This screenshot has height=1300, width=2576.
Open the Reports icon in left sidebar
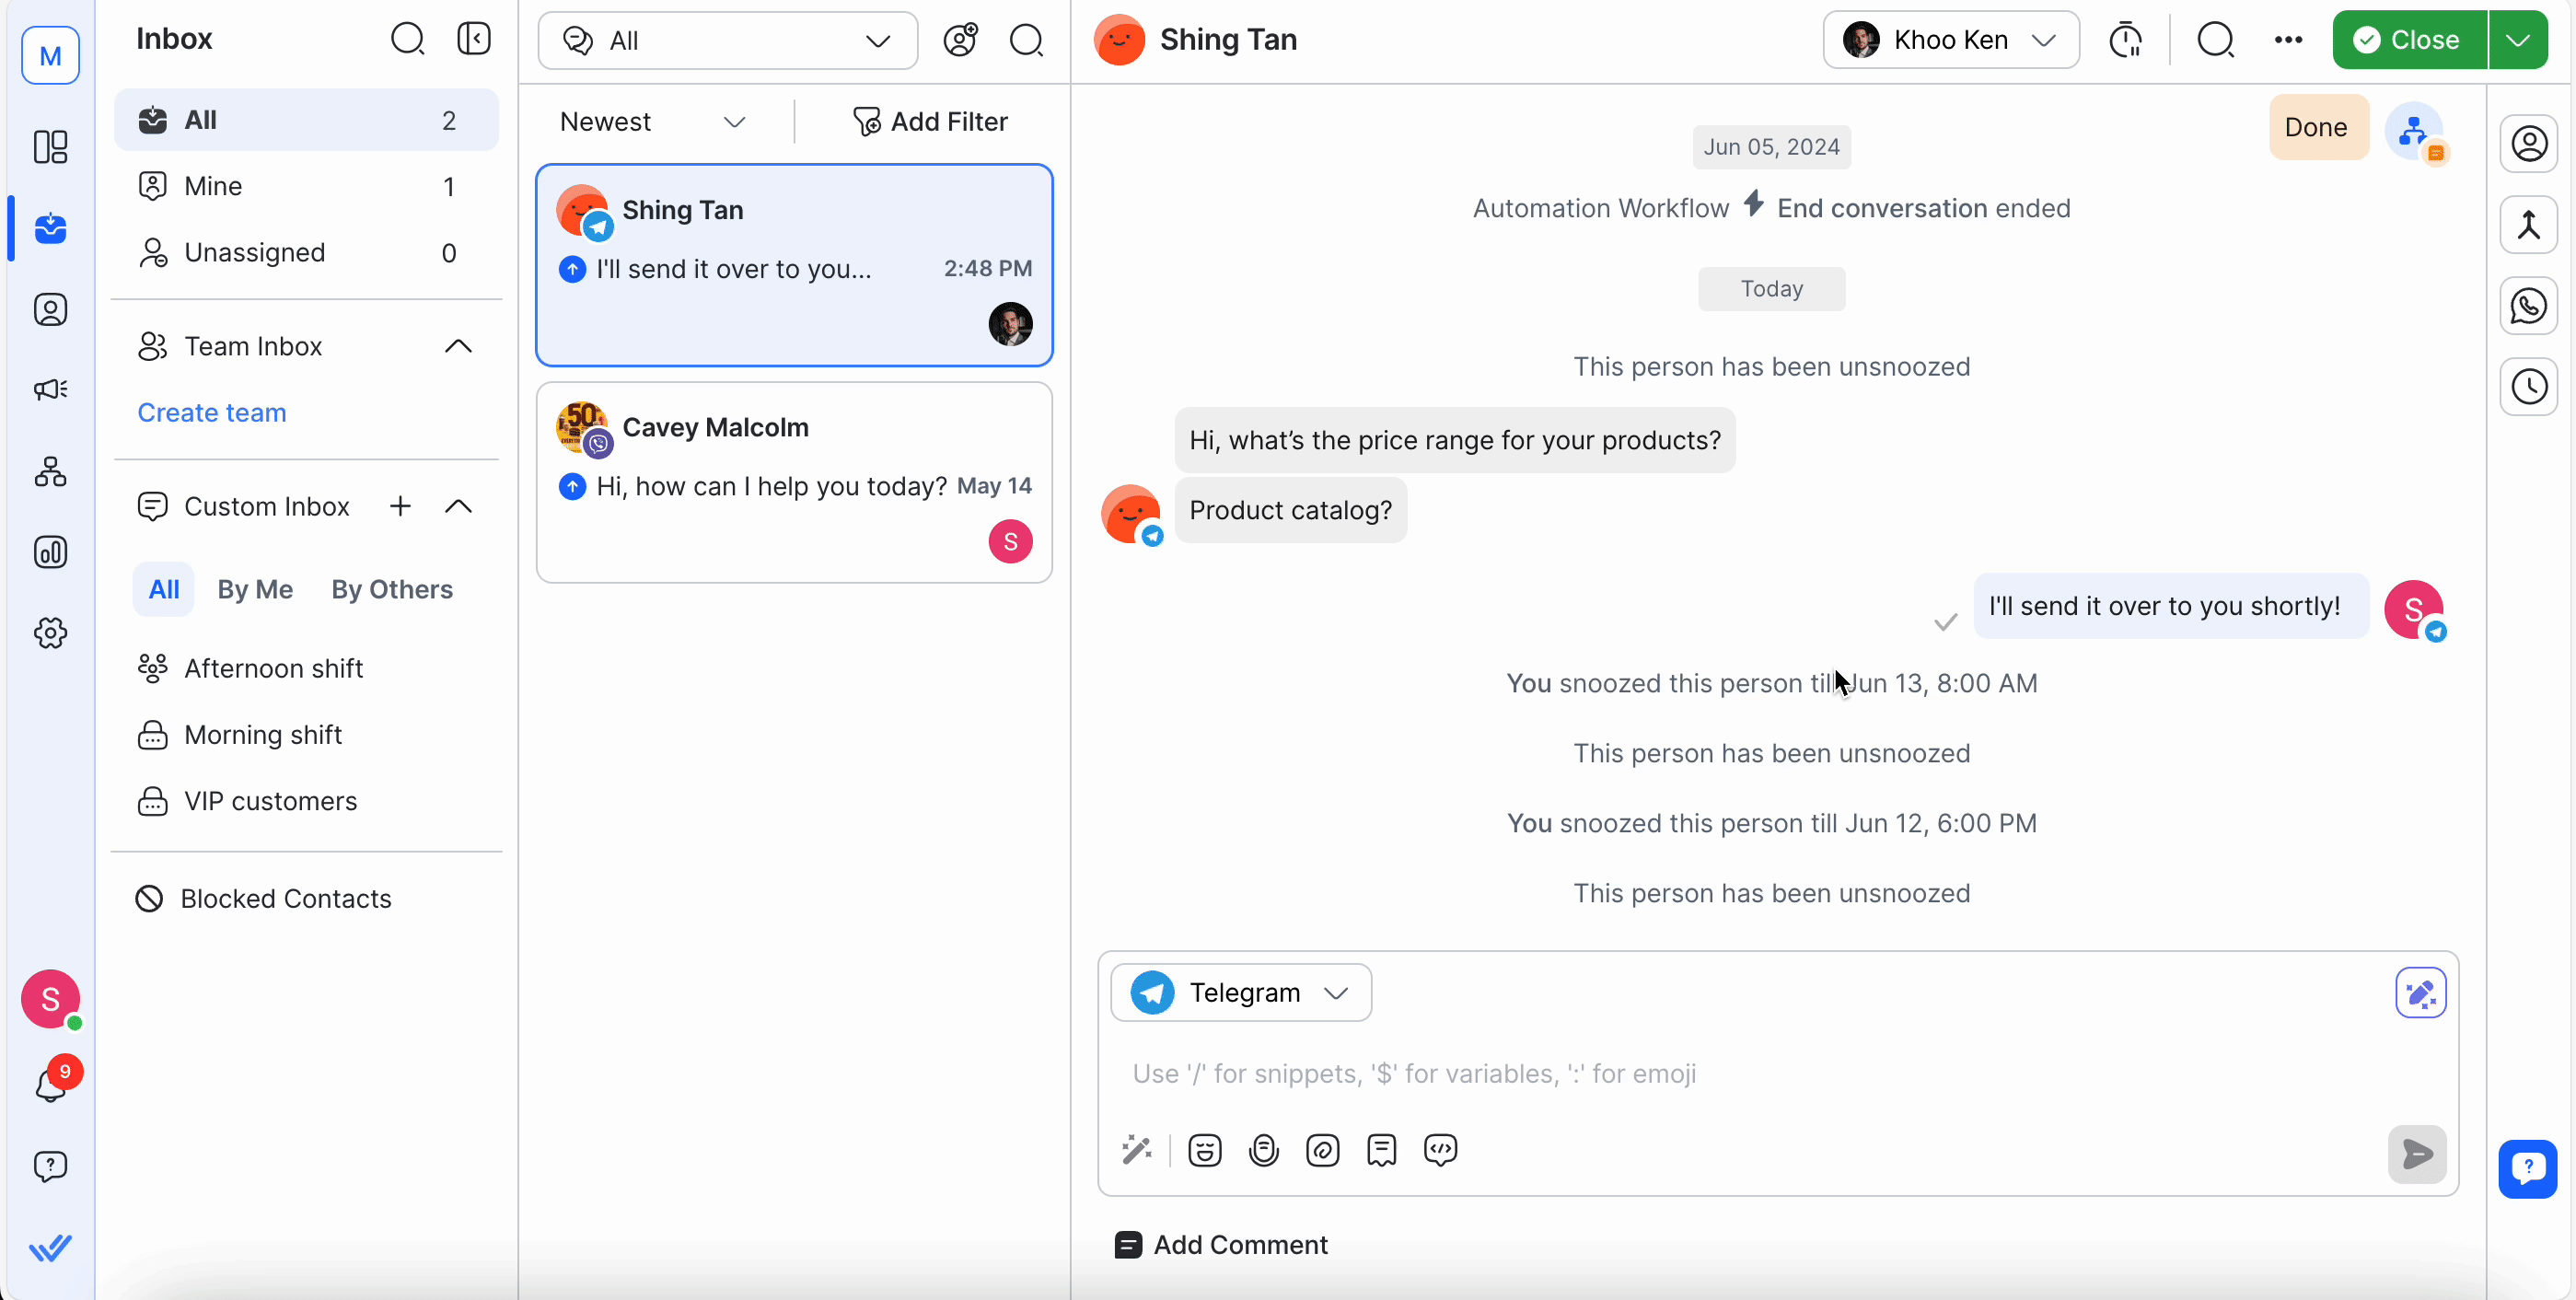coord(50,552)
